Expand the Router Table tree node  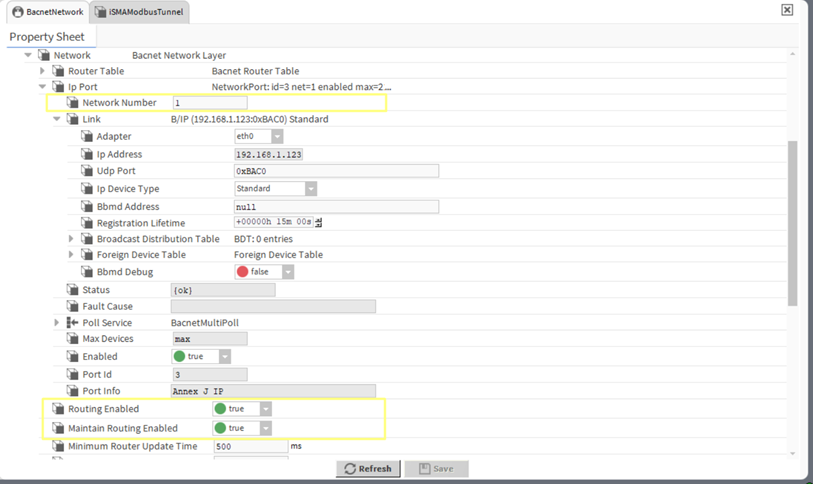pos(42,71)
